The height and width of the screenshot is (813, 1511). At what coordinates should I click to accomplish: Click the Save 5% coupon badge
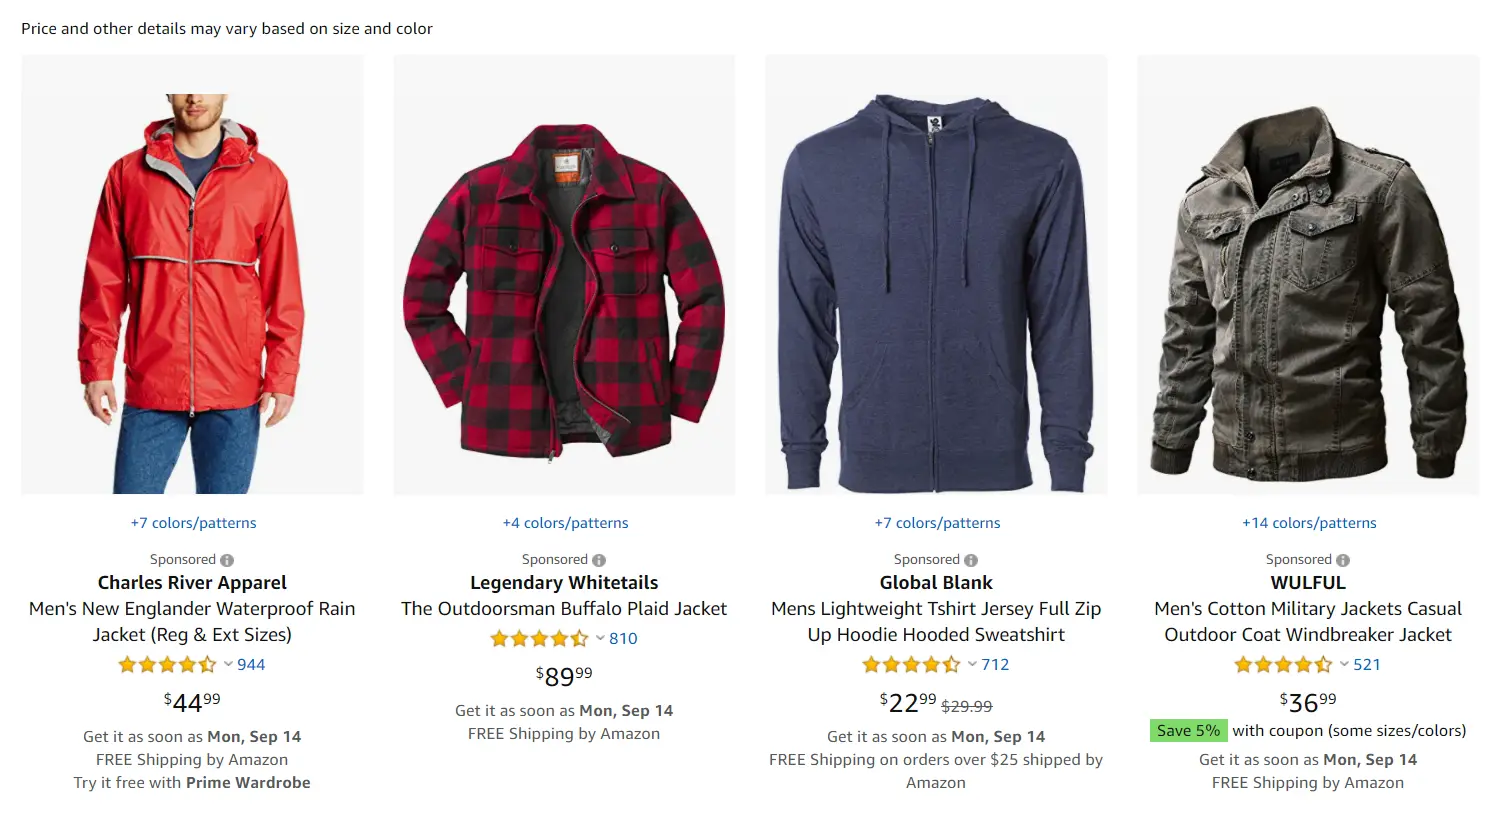coord(1188,731)
